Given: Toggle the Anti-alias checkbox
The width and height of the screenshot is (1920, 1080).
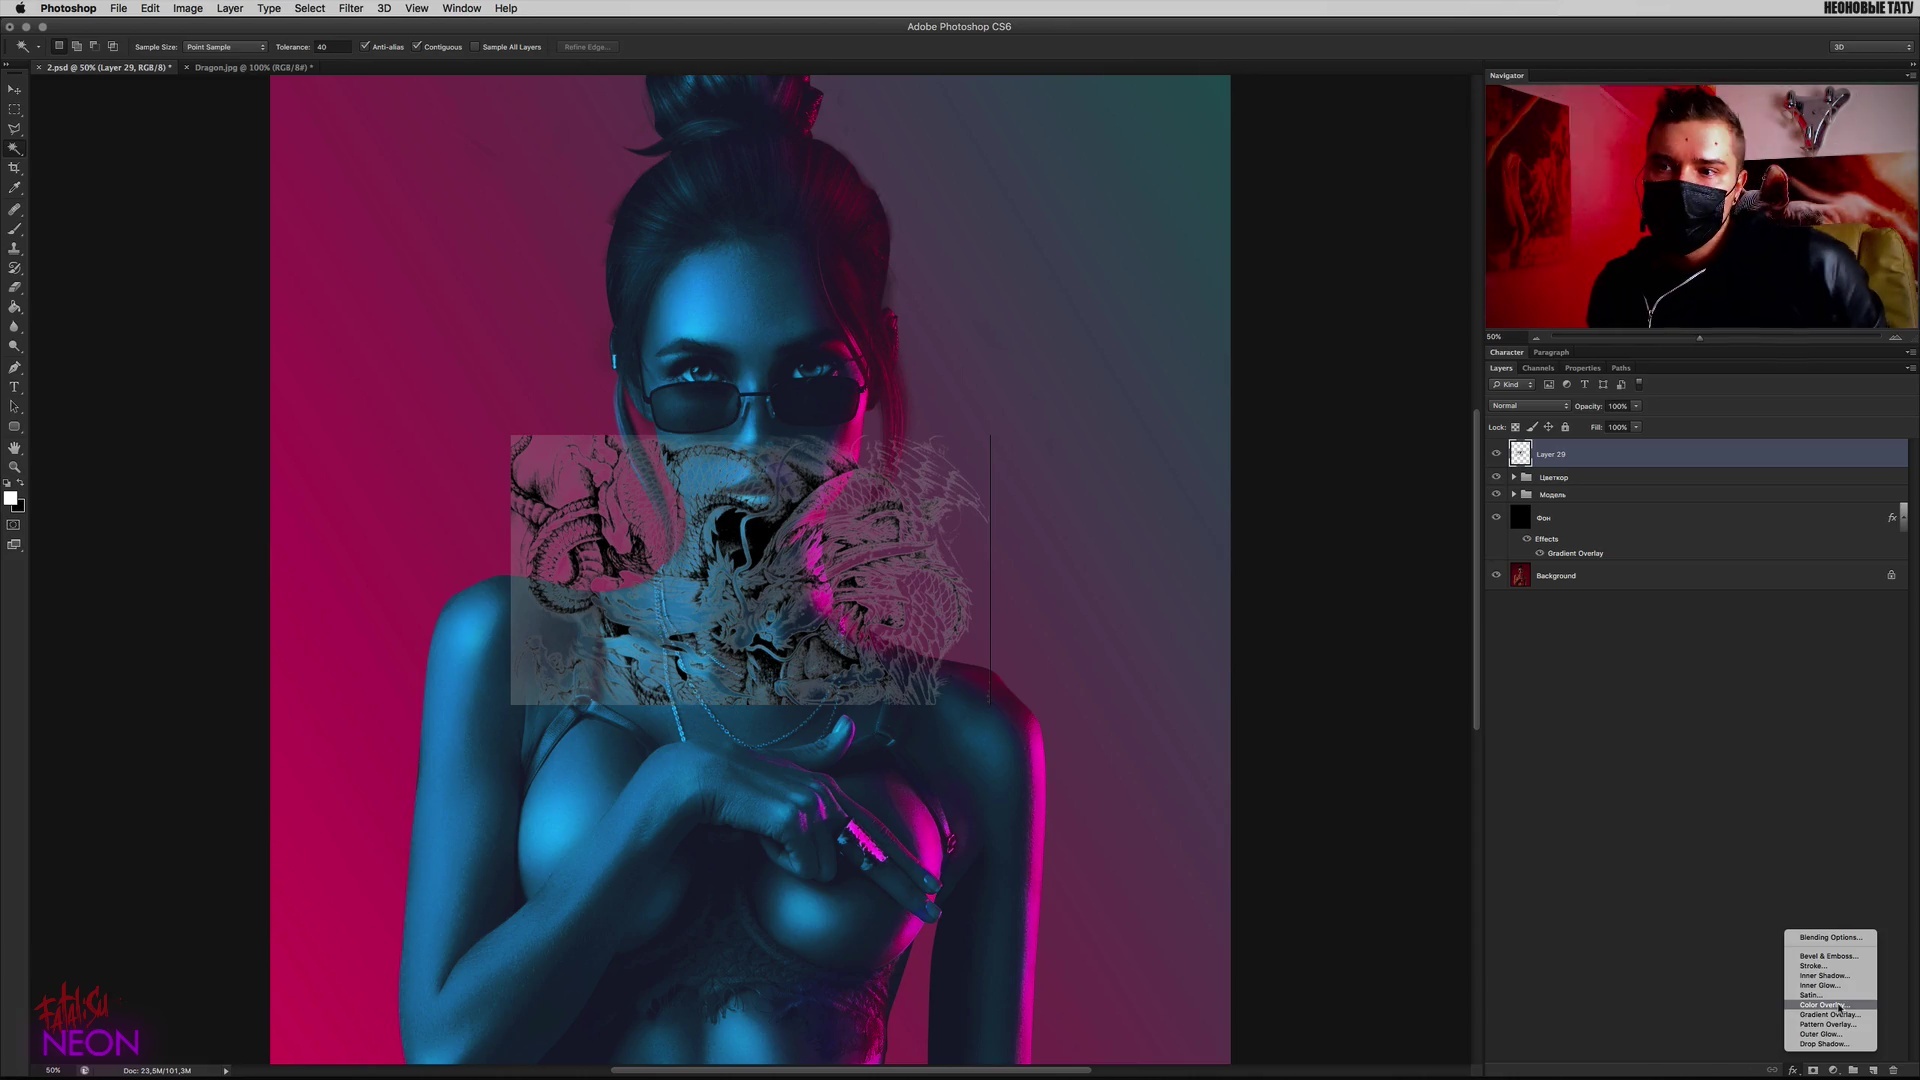Looking at the screenshot, I should pos(365,46).
